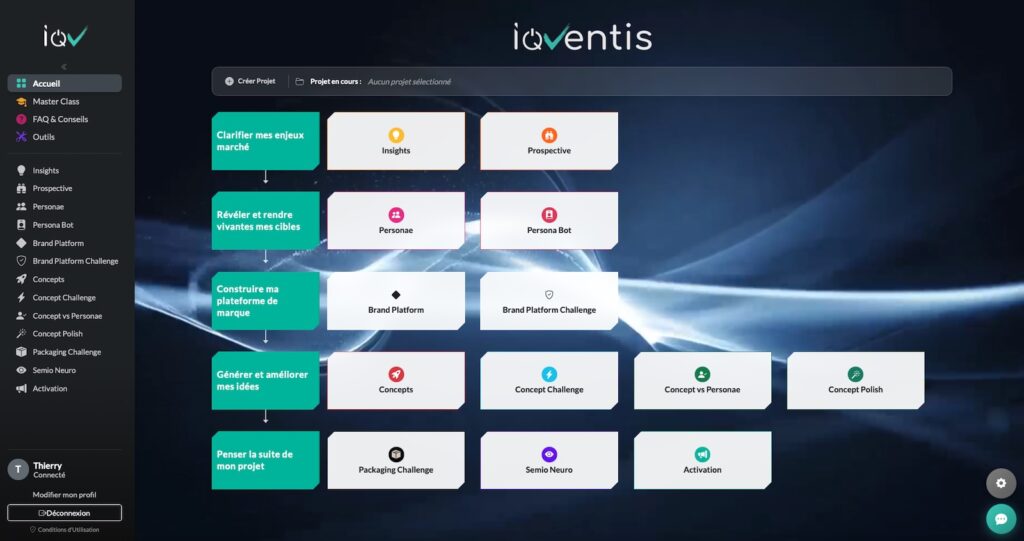Click the lightbulb icon on Insights card

[396, 135]
